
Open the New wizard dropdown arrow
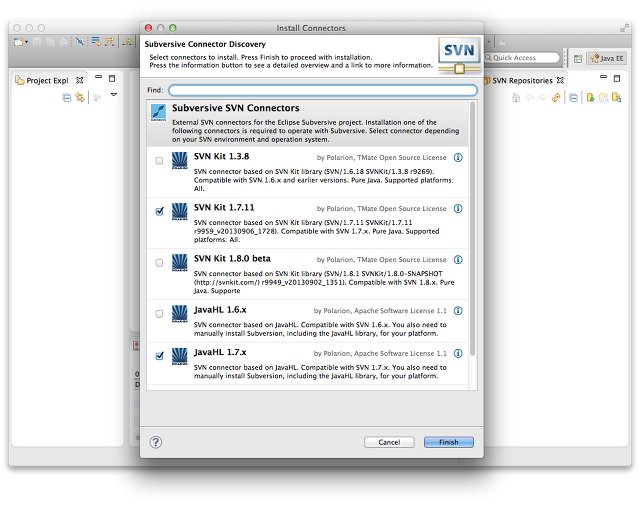pos(27,42)
